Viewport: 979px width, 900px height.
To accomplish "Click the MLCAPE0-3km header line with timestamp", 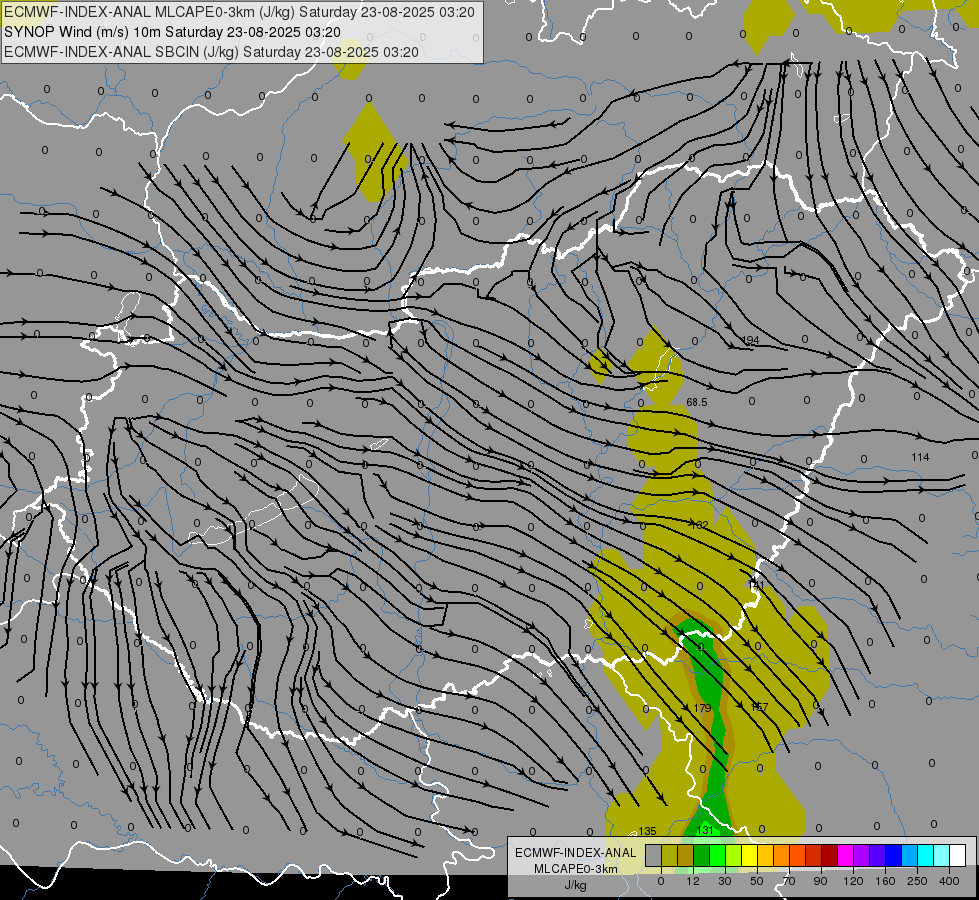I will [x=239, y=12].
